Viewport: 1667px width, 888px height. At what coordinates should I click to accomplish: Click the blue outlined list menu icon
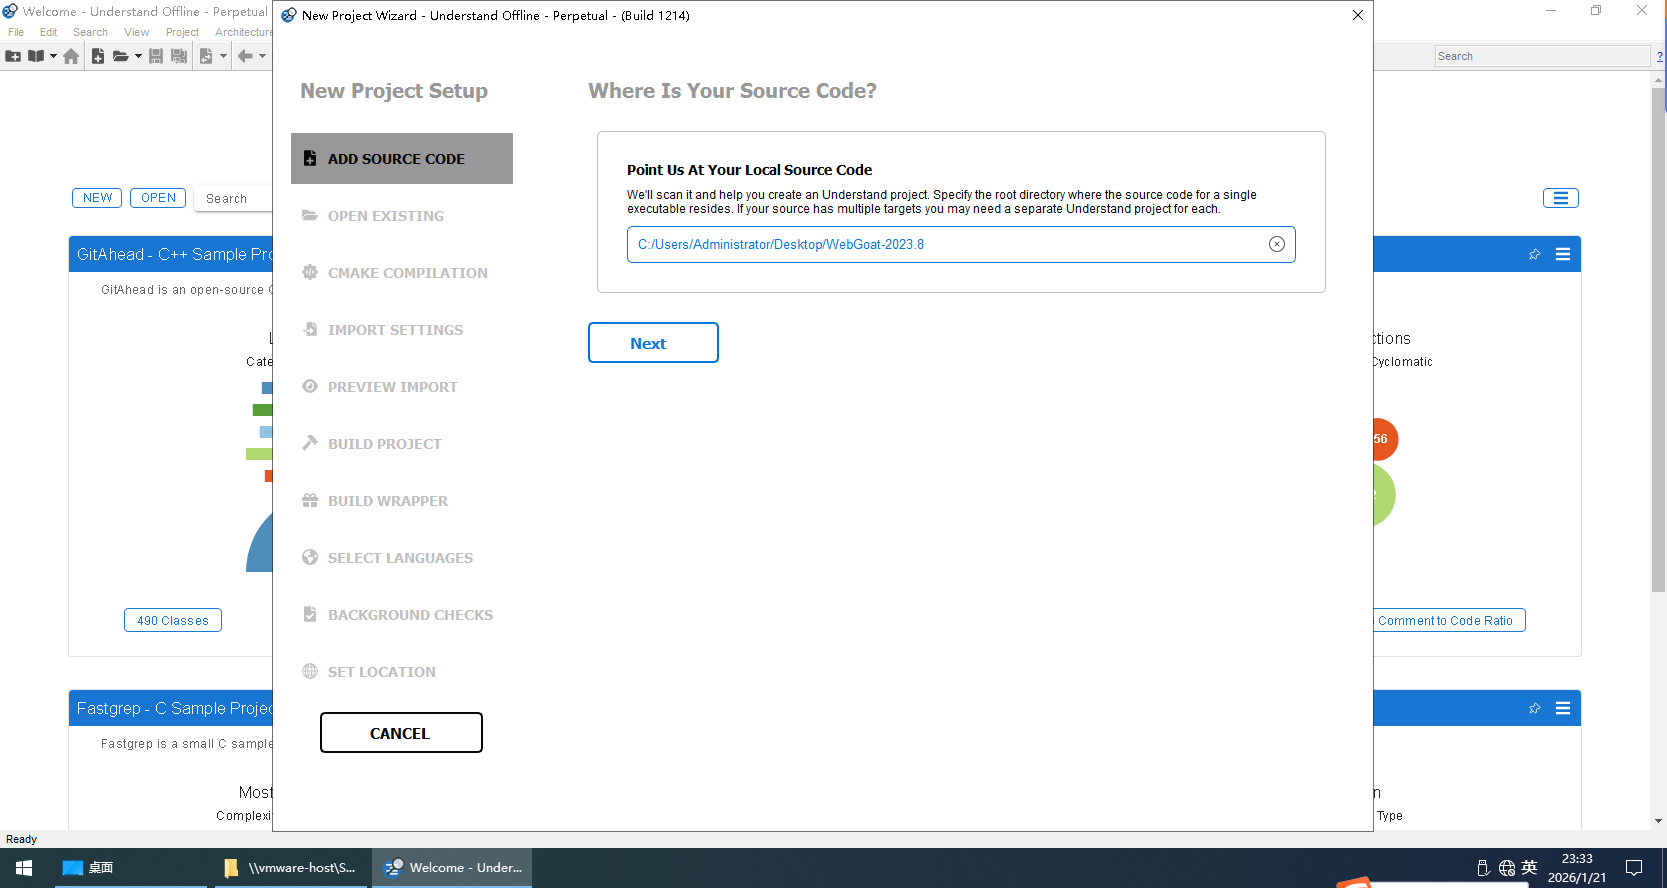coord(1560,198)
